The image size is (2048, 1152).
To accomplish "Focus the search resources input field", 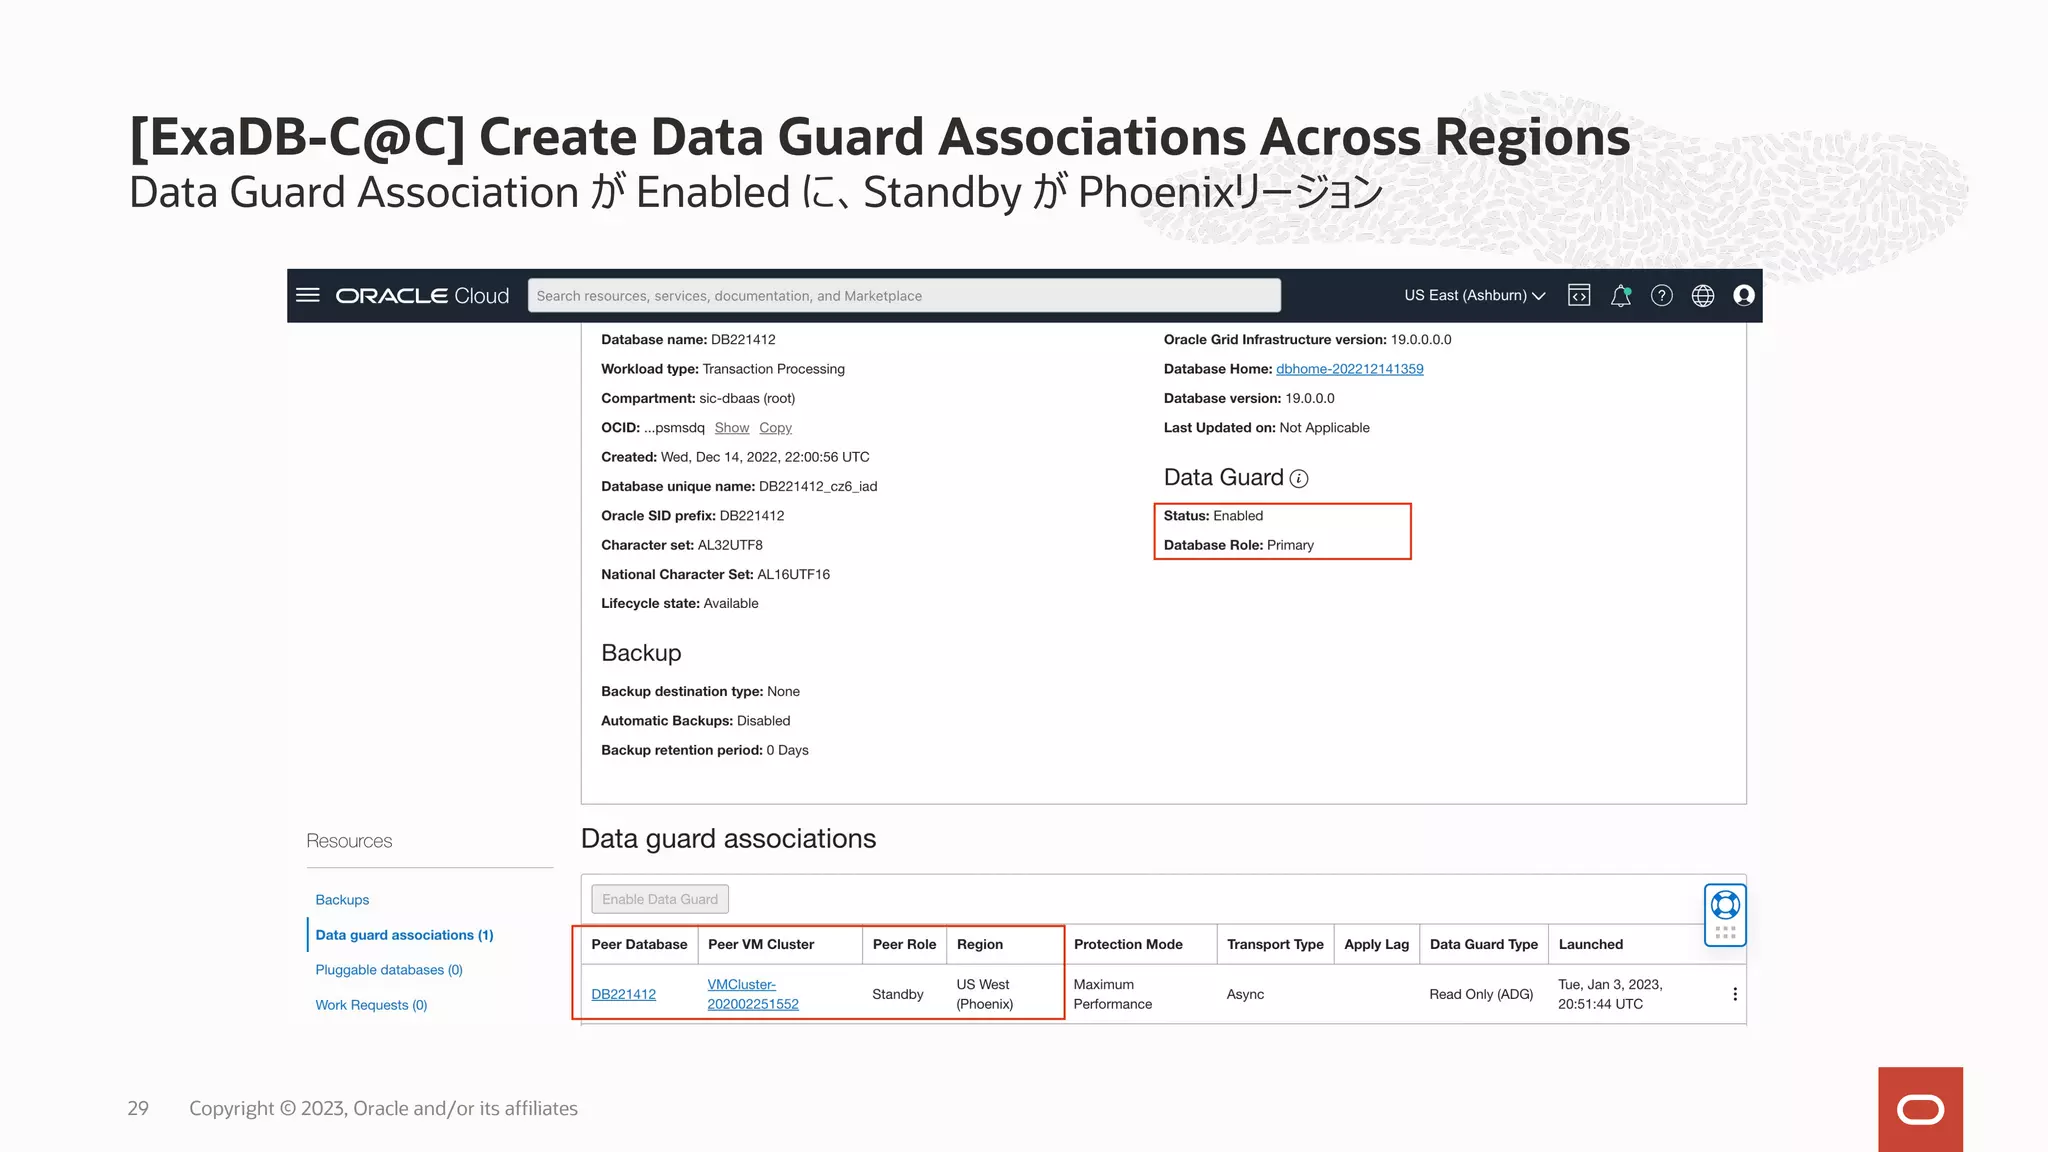I will click(904, 295).
